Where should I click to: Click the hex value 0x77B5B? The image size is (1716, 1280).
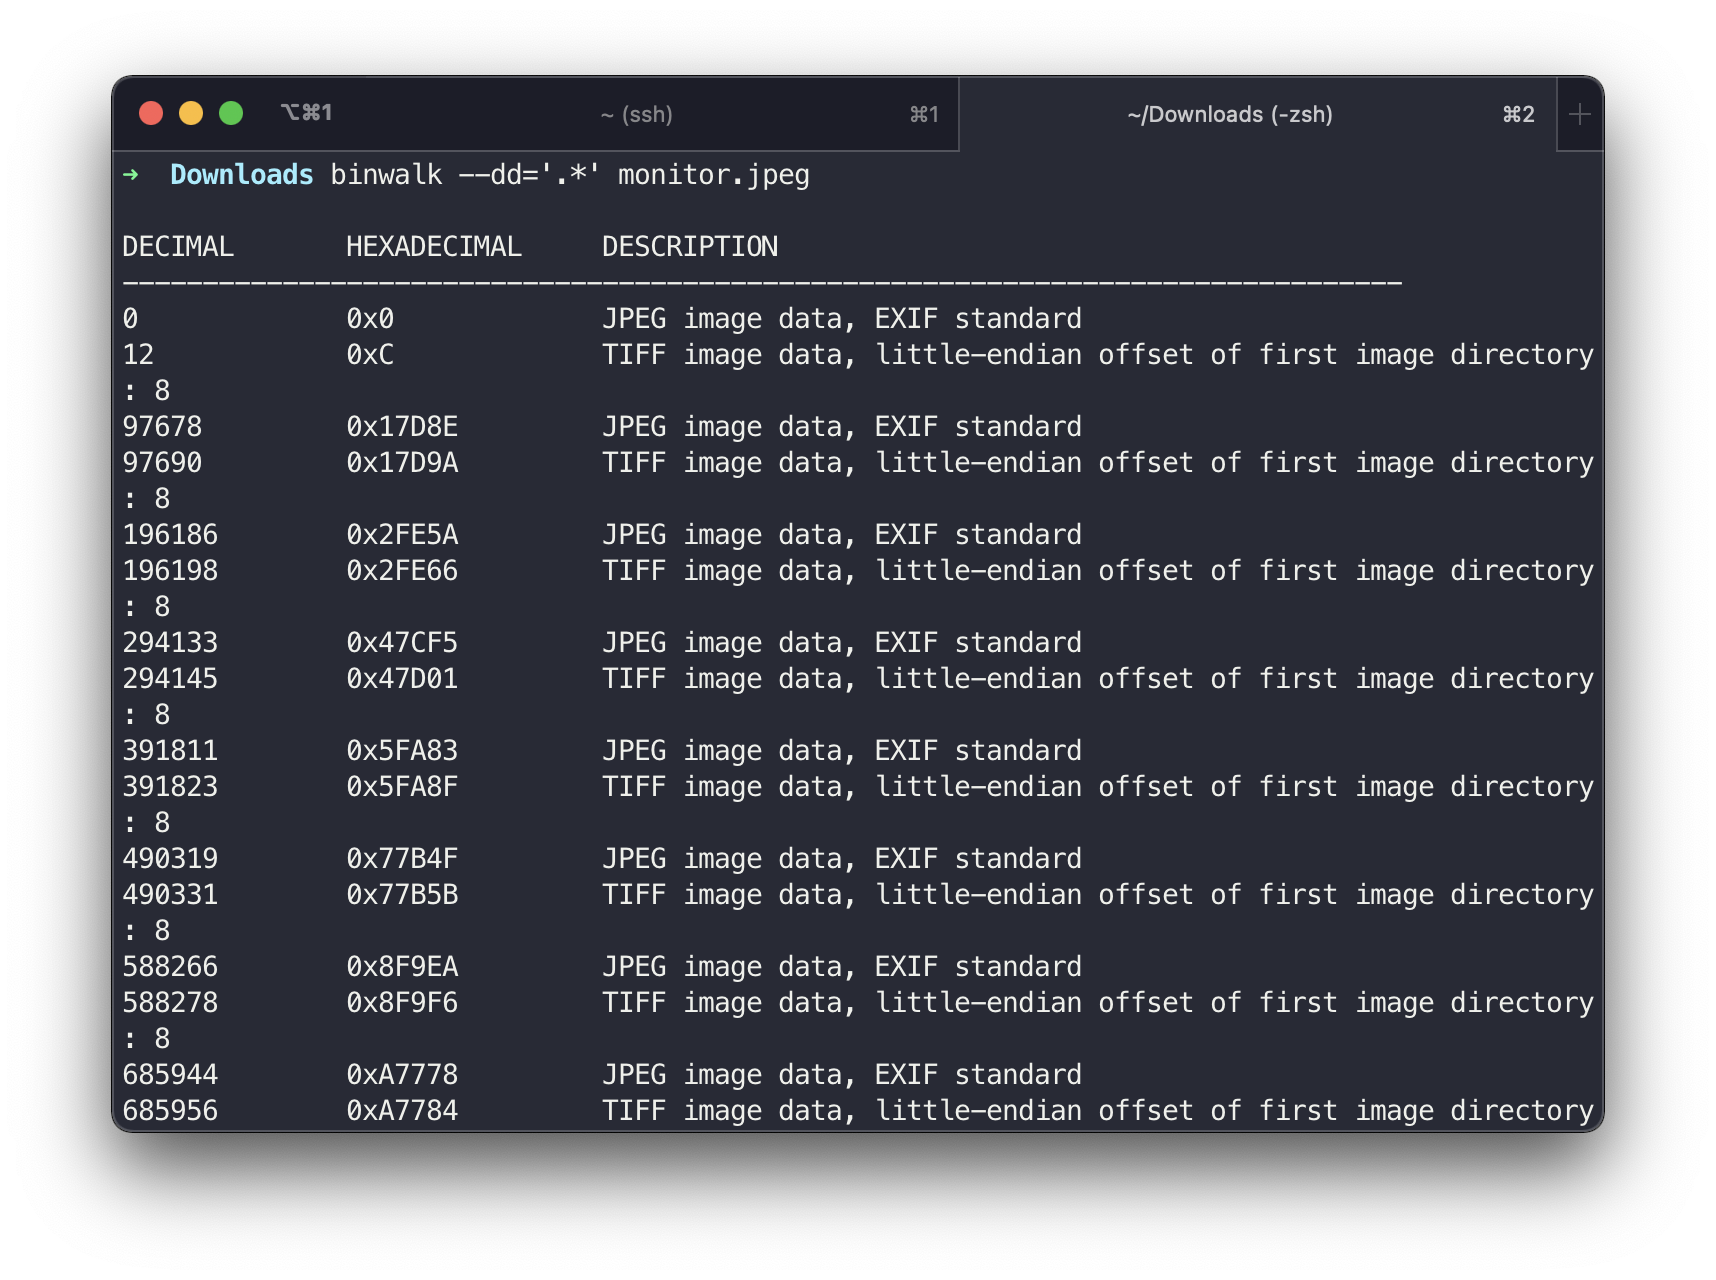point(402,895)
